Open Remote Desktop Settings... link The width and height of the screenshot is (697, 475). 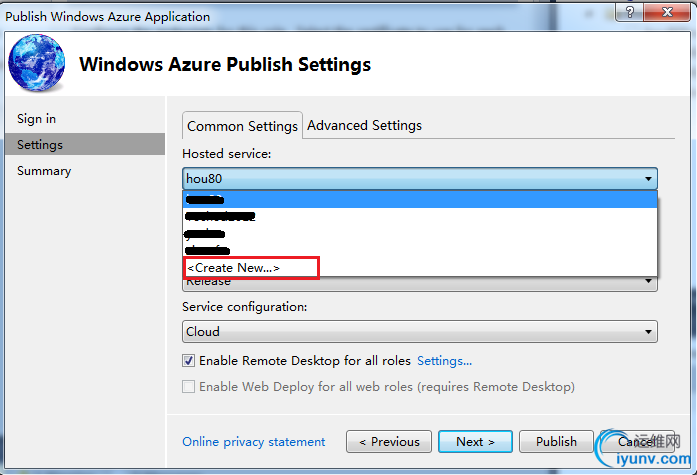click(x=445, y=361)
